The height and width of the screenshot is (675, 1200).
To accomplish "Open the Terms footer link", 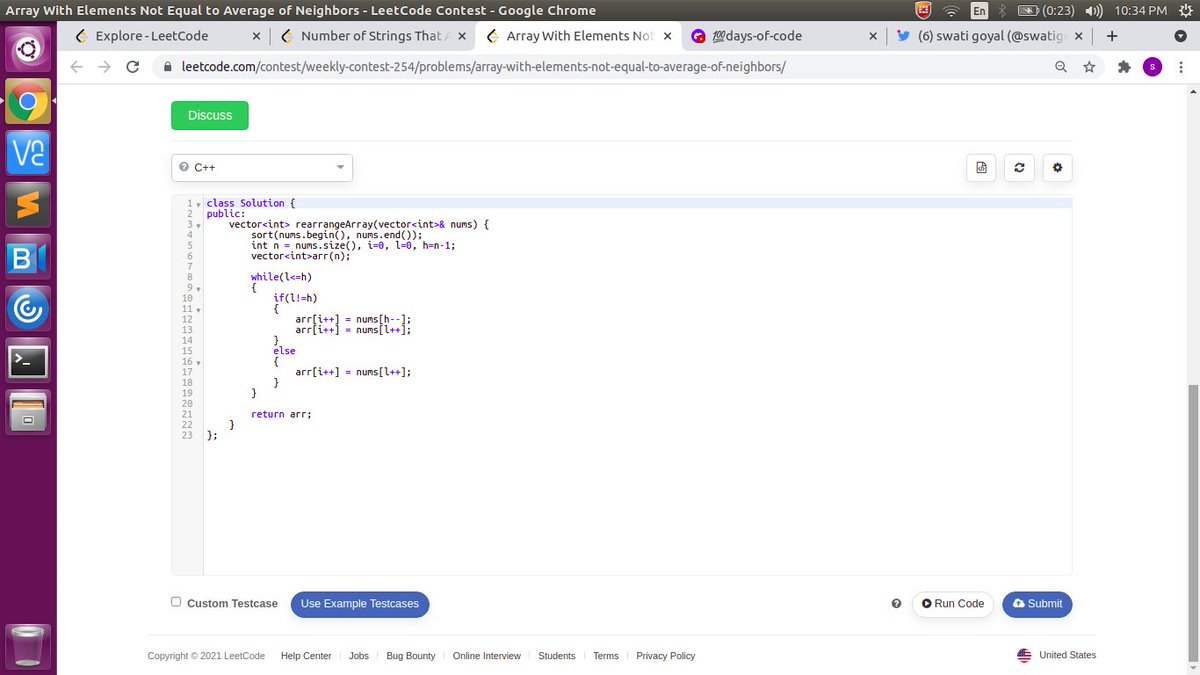I will coord(606,656).
